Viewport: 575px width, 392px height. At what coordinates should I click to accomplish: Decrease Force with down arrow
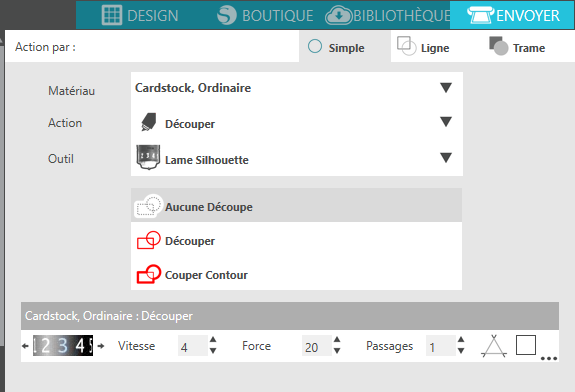pos(337,351)
